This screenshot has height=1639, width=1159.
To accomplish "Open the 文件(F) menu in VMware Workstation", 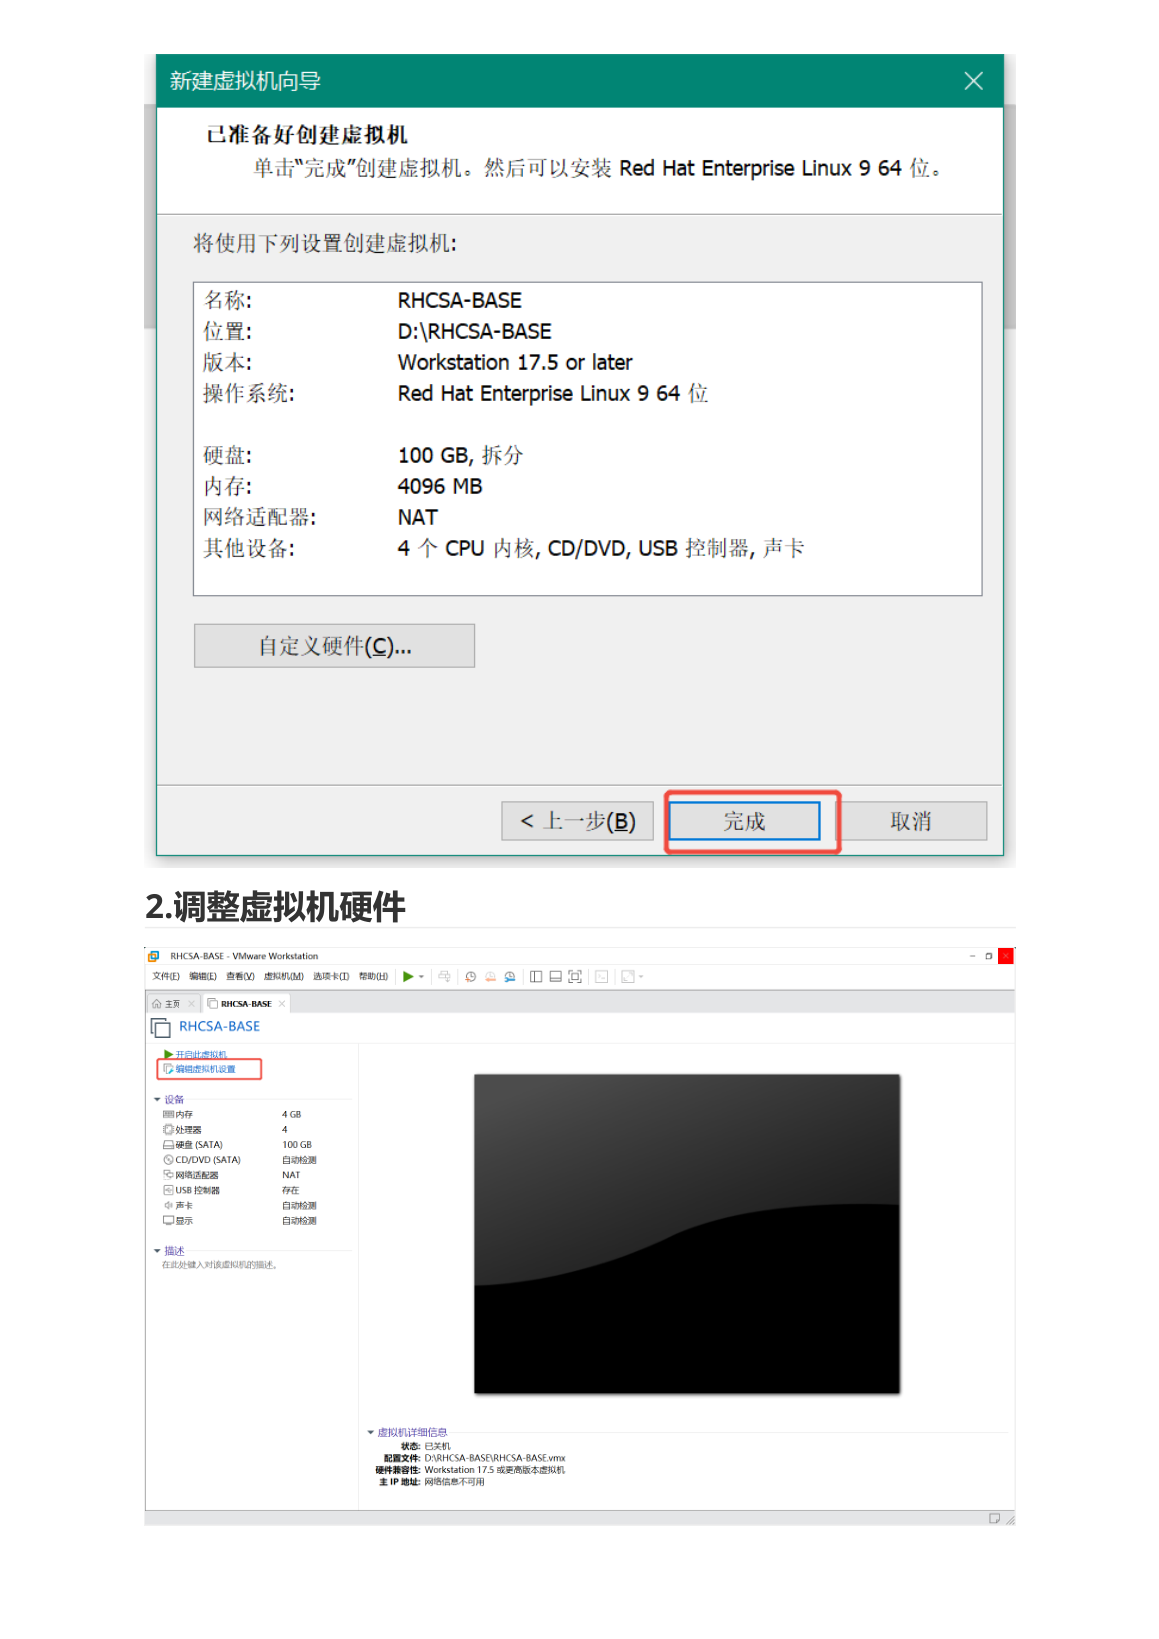I will 166,976.
